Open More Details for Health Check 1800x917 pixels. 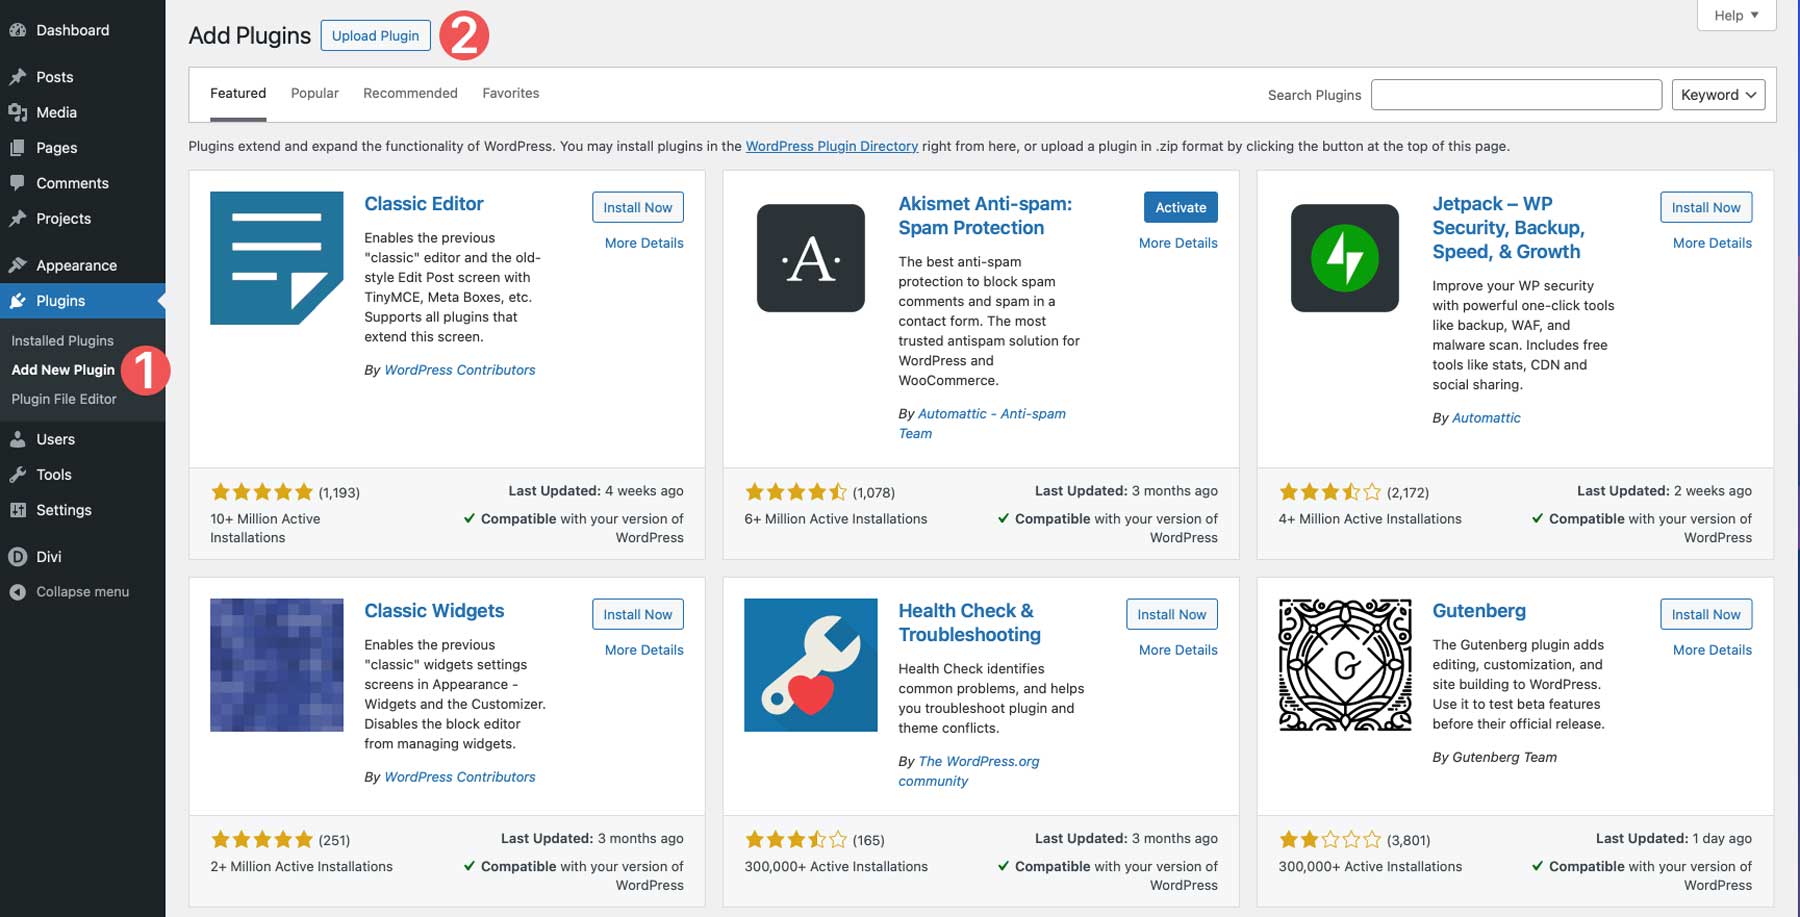pyautogui.click(x=1178, y=650)
